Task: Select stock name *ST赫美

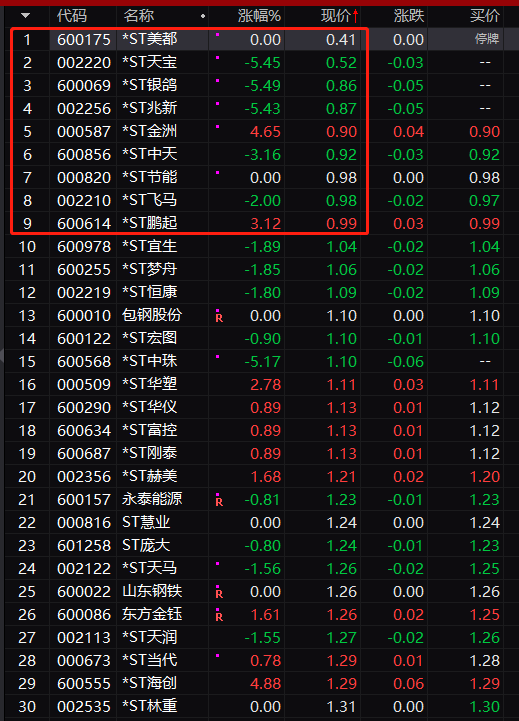Action: click(149, 476)
